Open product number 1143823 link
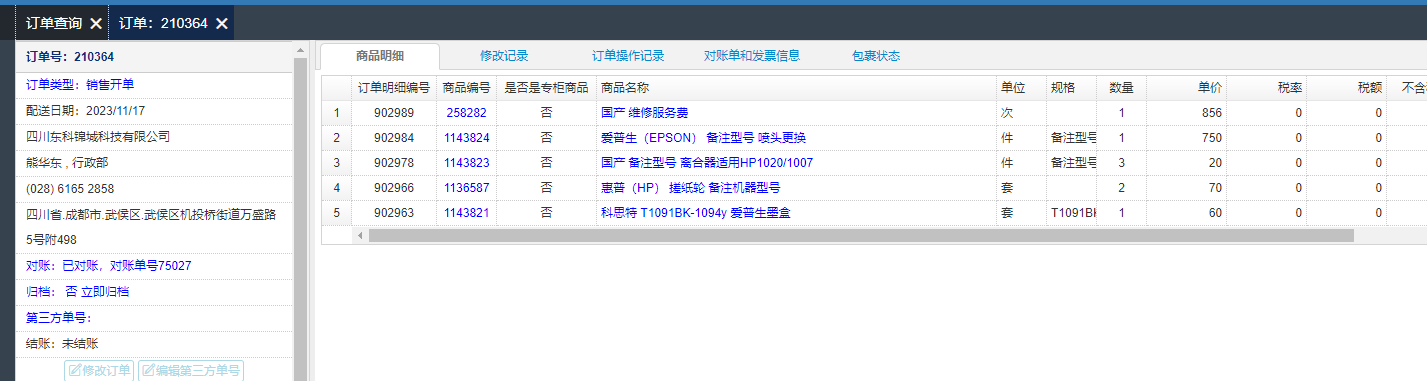Screen dimensions: 1427x381 [466, 163]
